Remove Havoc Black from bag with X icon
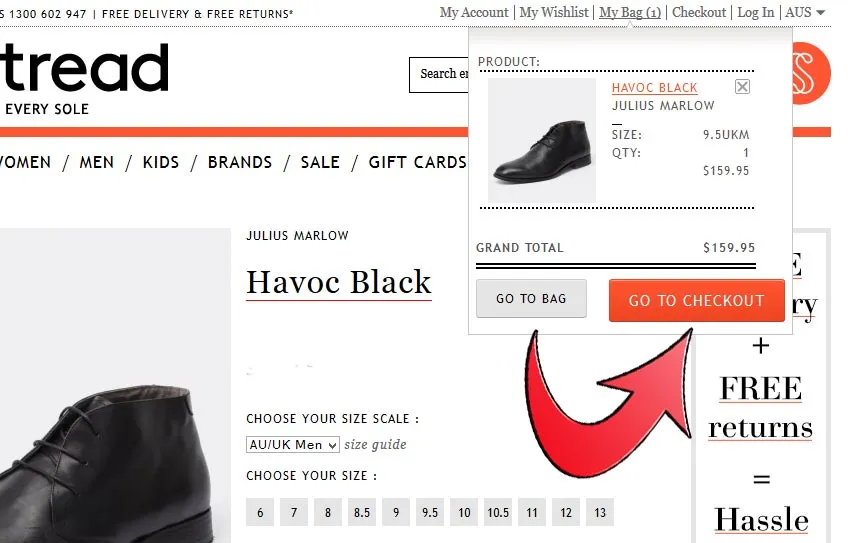The image size is (861, 543). pyautogui.click(x=742, y=87)
